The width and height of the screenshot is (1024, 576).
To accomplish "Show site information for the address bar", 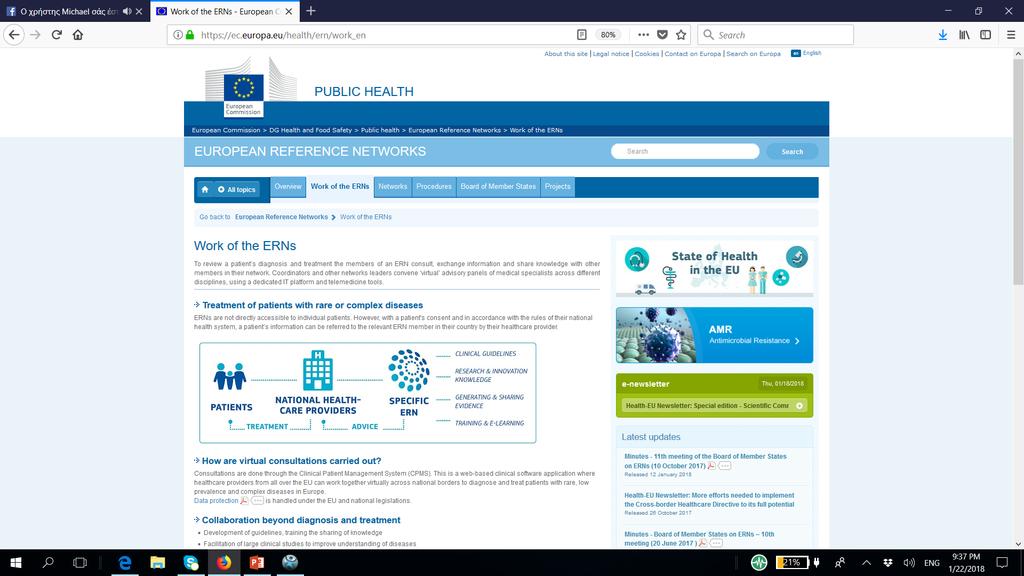I will click(178, 35).
